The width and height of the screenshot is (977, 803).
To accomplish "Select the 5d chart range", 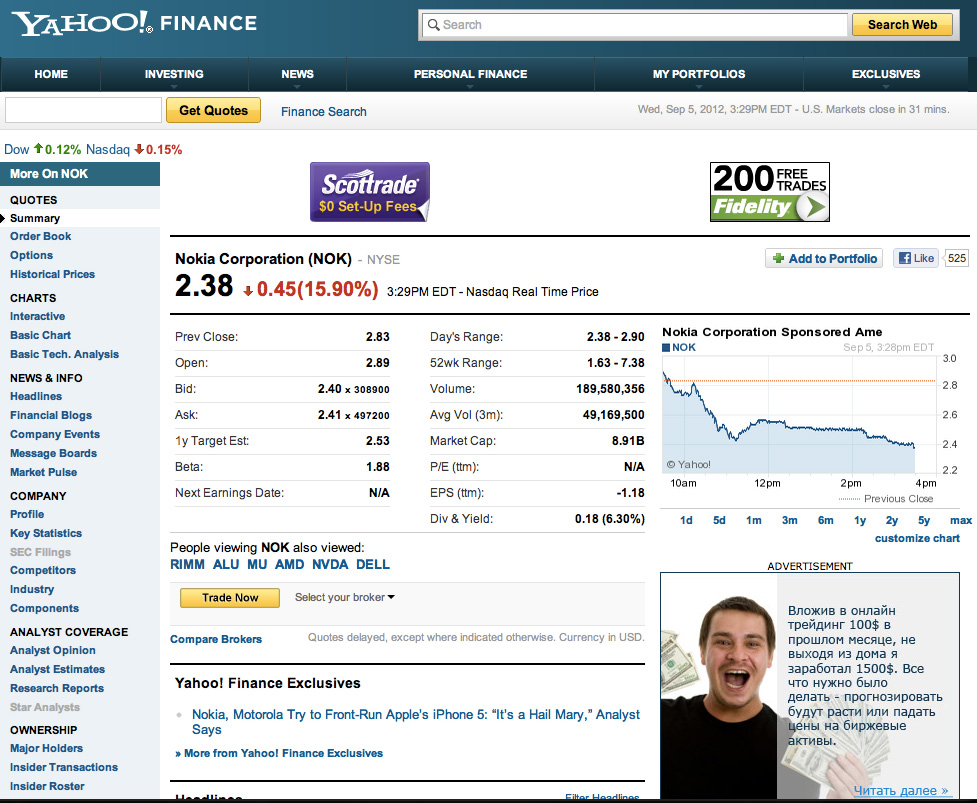I will pyautogui.click(x=719, y=520).
